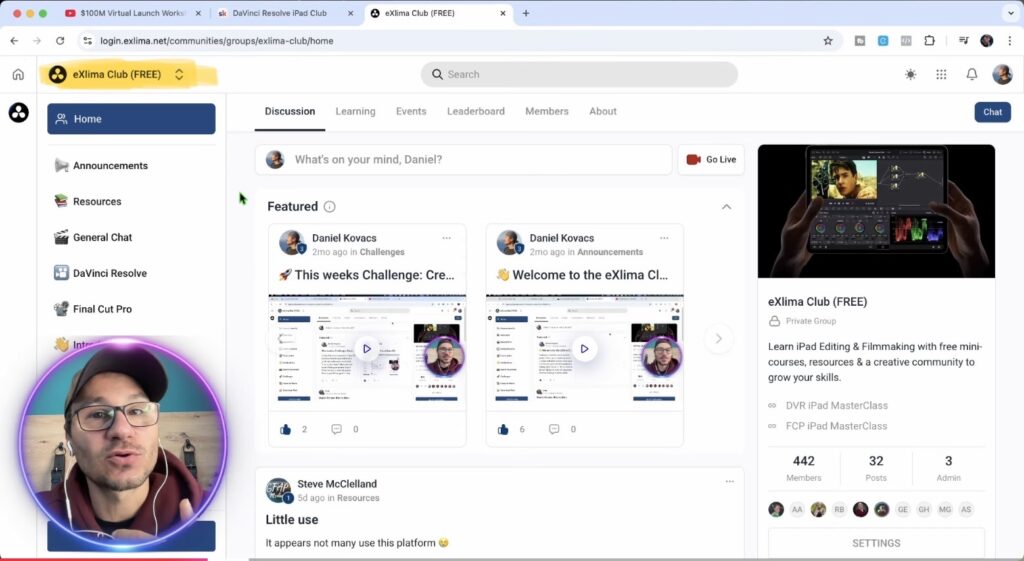
Task: Bookmark this page with the star icon
Action: (x=828, y=40)
